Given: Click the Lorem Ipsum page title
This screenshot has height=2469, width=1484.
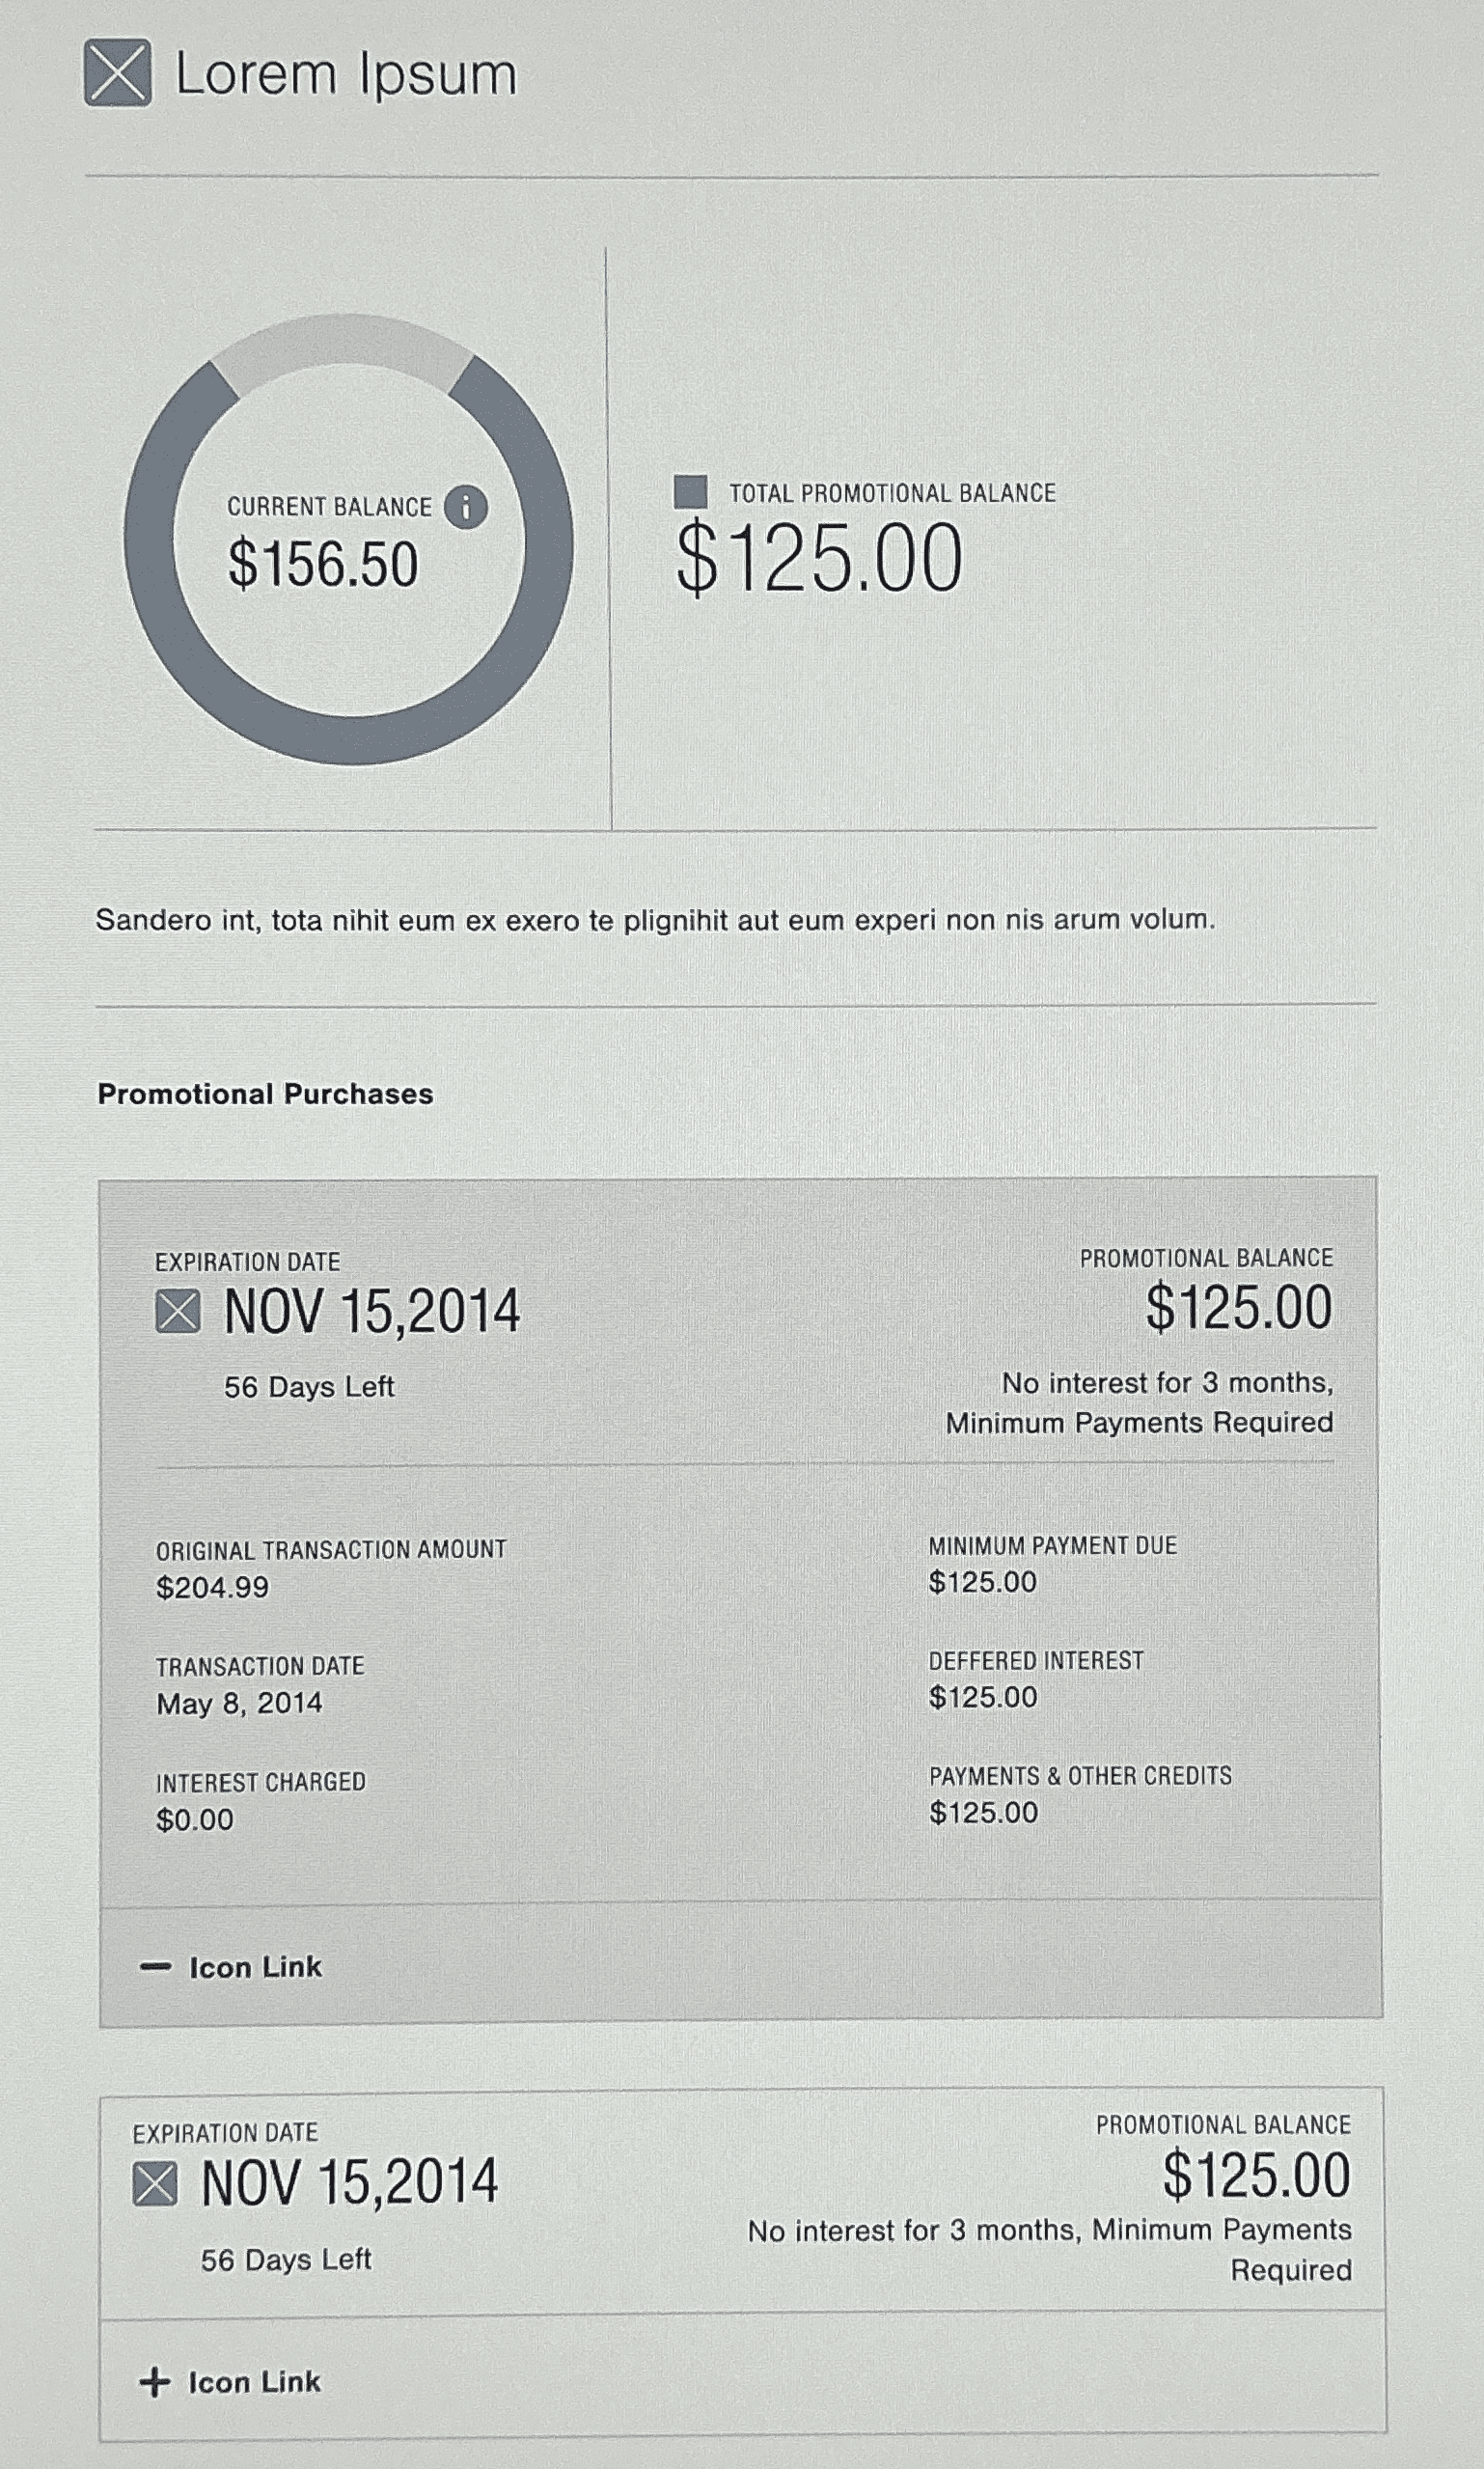Looking at the screenshot, I should pos(346,75).
